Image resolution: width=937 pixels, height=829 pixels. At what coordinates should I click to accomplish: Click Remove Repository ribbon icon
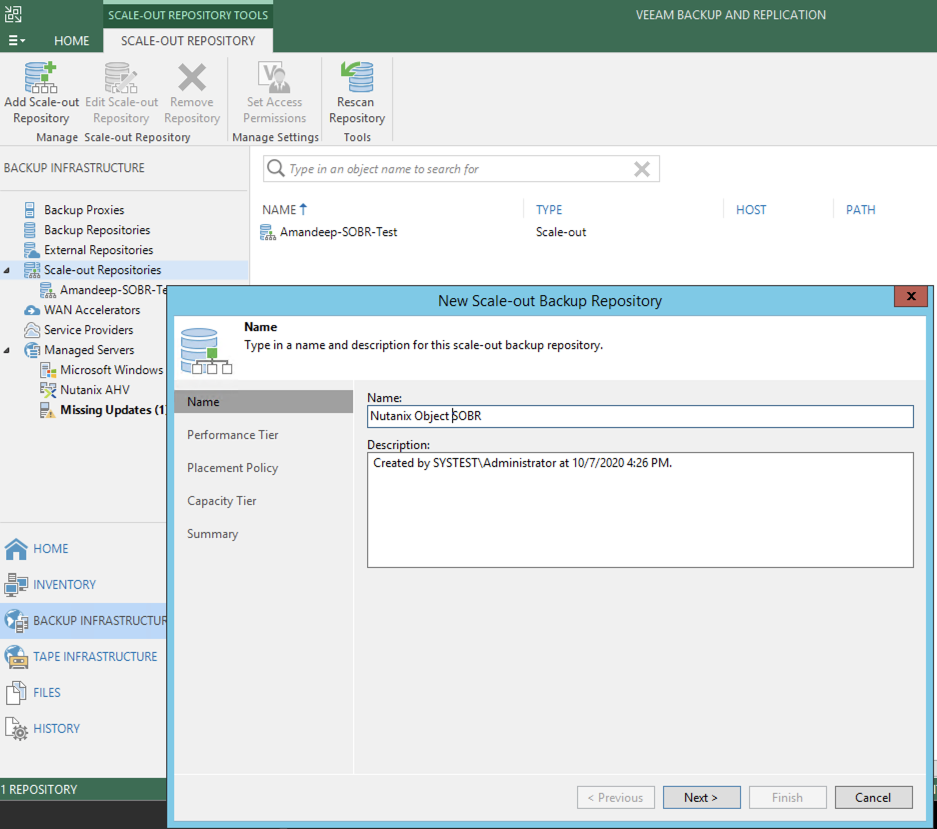click(x=192, y=78)
